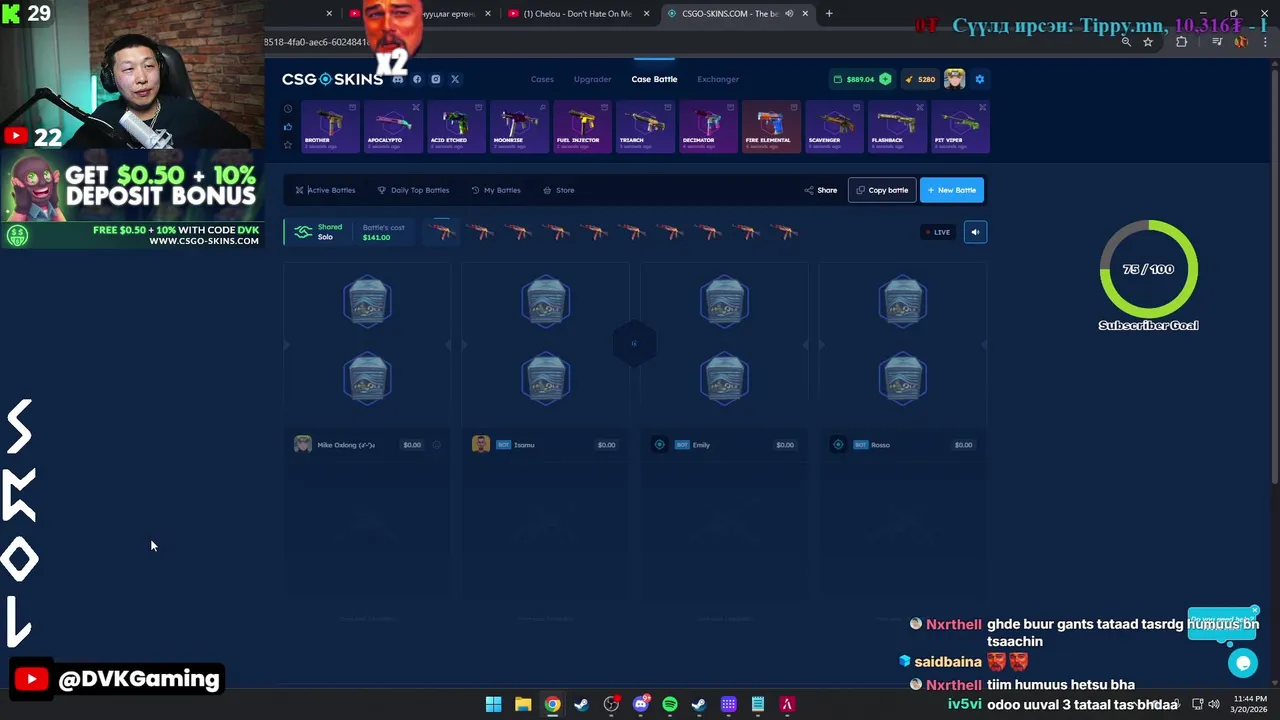Open File Explorer from the taskbar

(x=523, y=704)
